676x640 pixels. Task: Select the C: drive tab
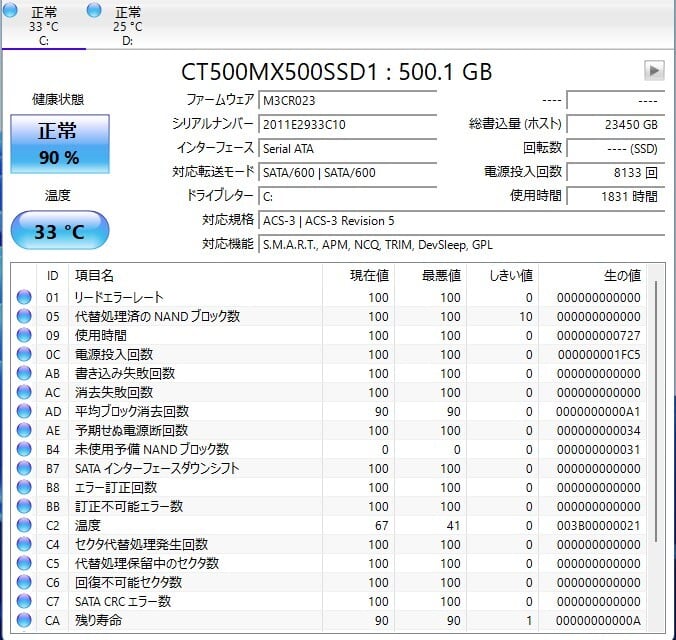(43, 25)
